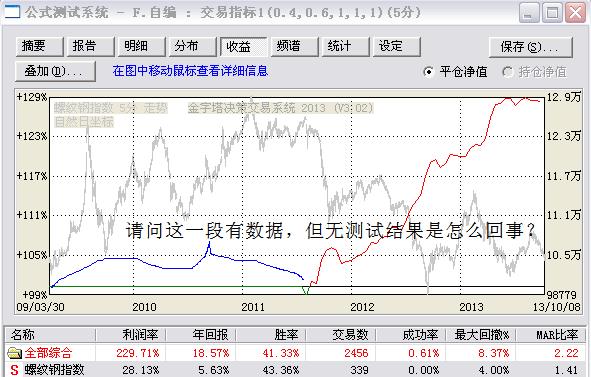Image resolution: width=591 pixels, height=377 pixels.
Task: Click the red S icon beside 螺纹钢指数
Action: [14, 370]
